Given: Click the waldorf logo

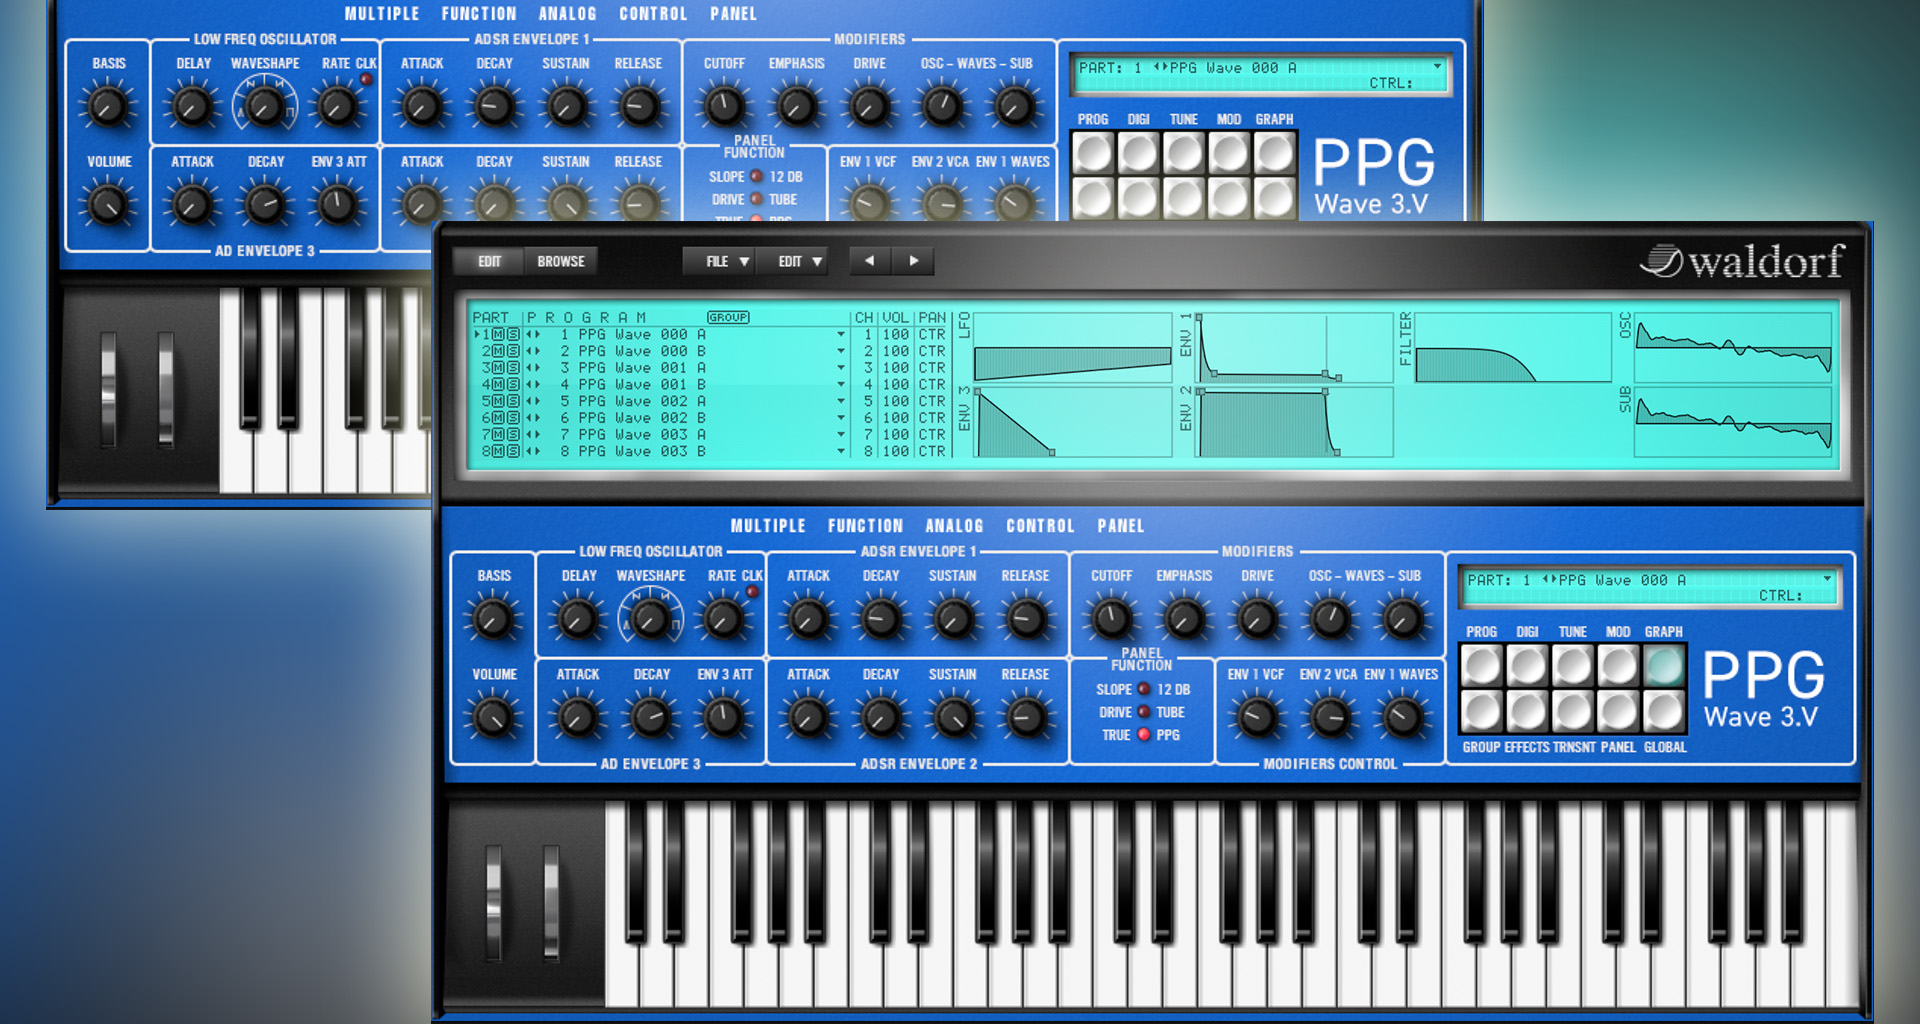Looking at the screenshot, I should click(1741, 262).
